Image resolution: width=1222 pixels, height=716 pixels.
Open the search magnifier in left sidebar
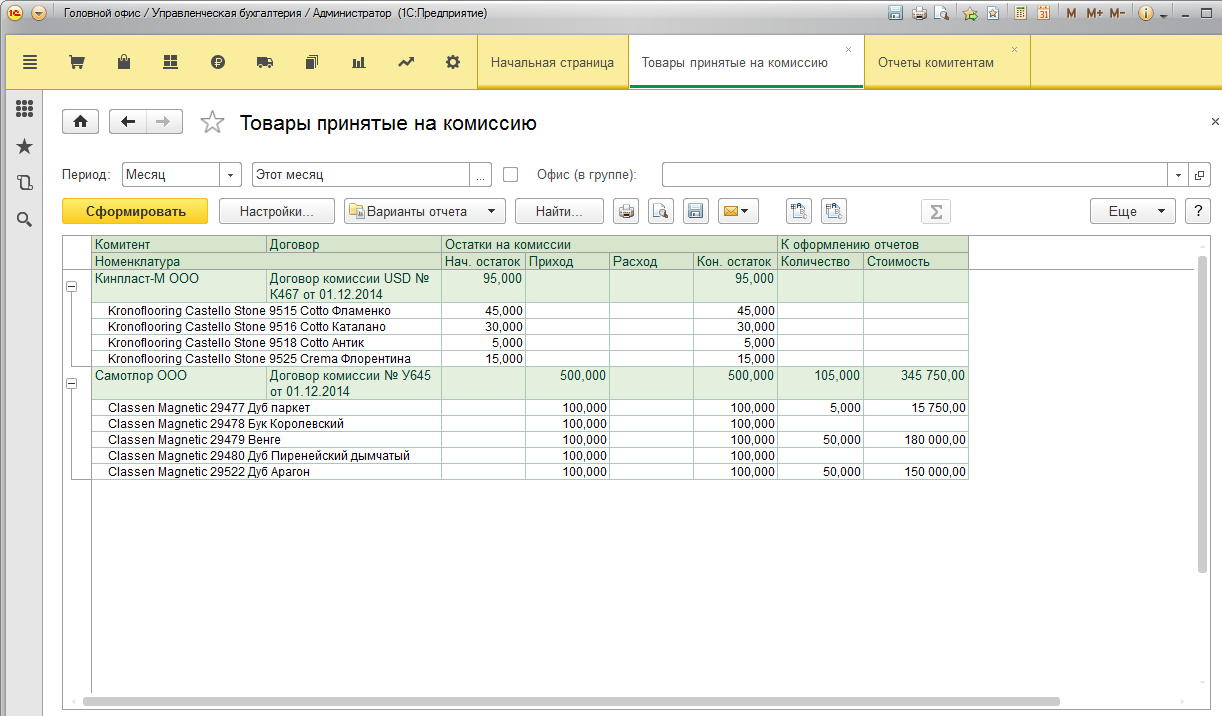25,219
